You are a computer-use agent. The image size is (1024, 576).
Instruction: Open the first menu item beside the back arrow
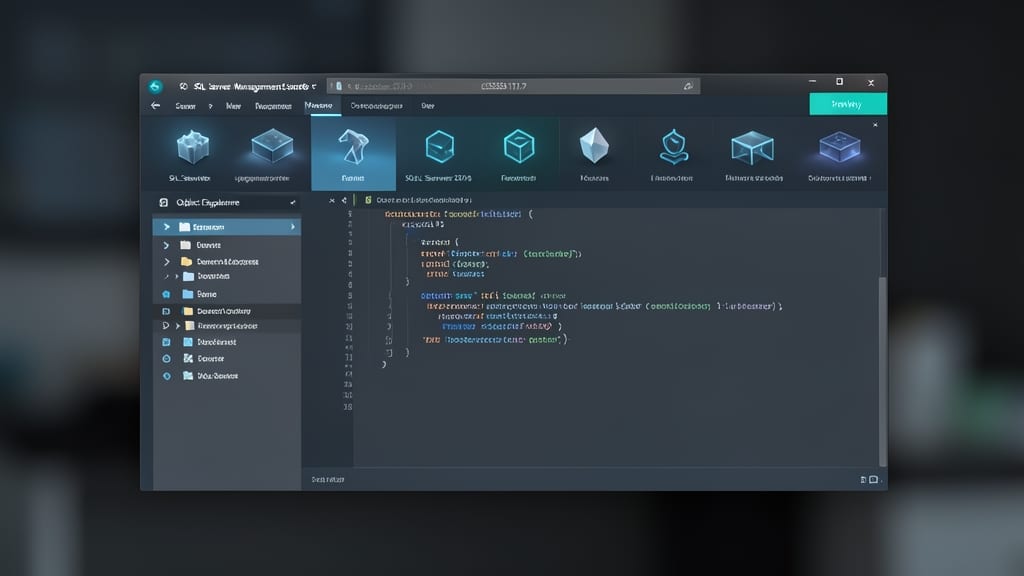click(x=185, y=106)
